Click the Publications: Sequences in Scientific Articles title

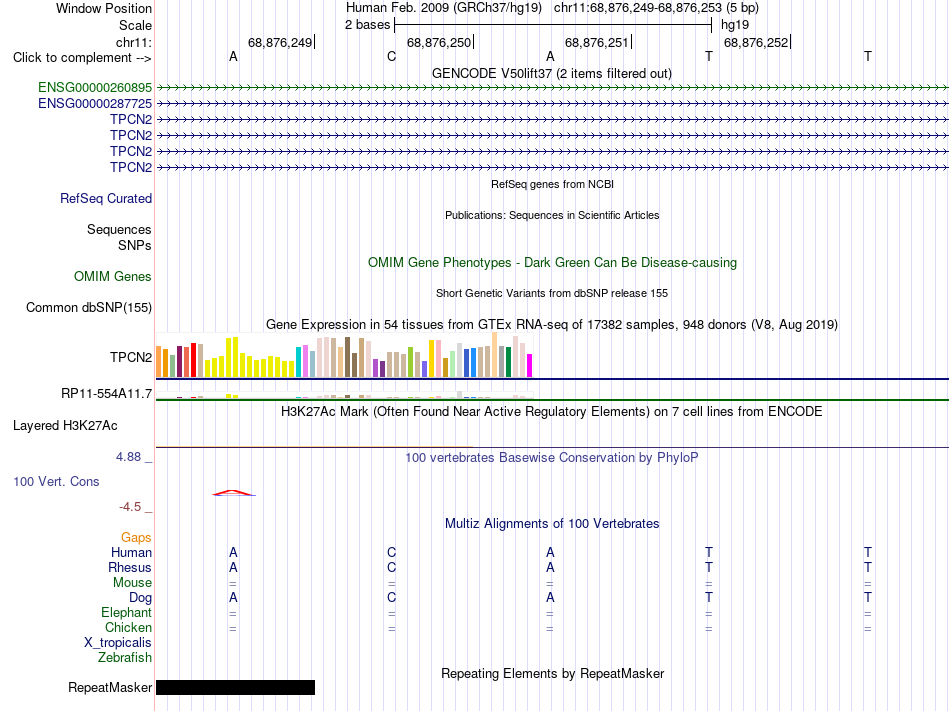pyautogui.click(x=552, y=216)
